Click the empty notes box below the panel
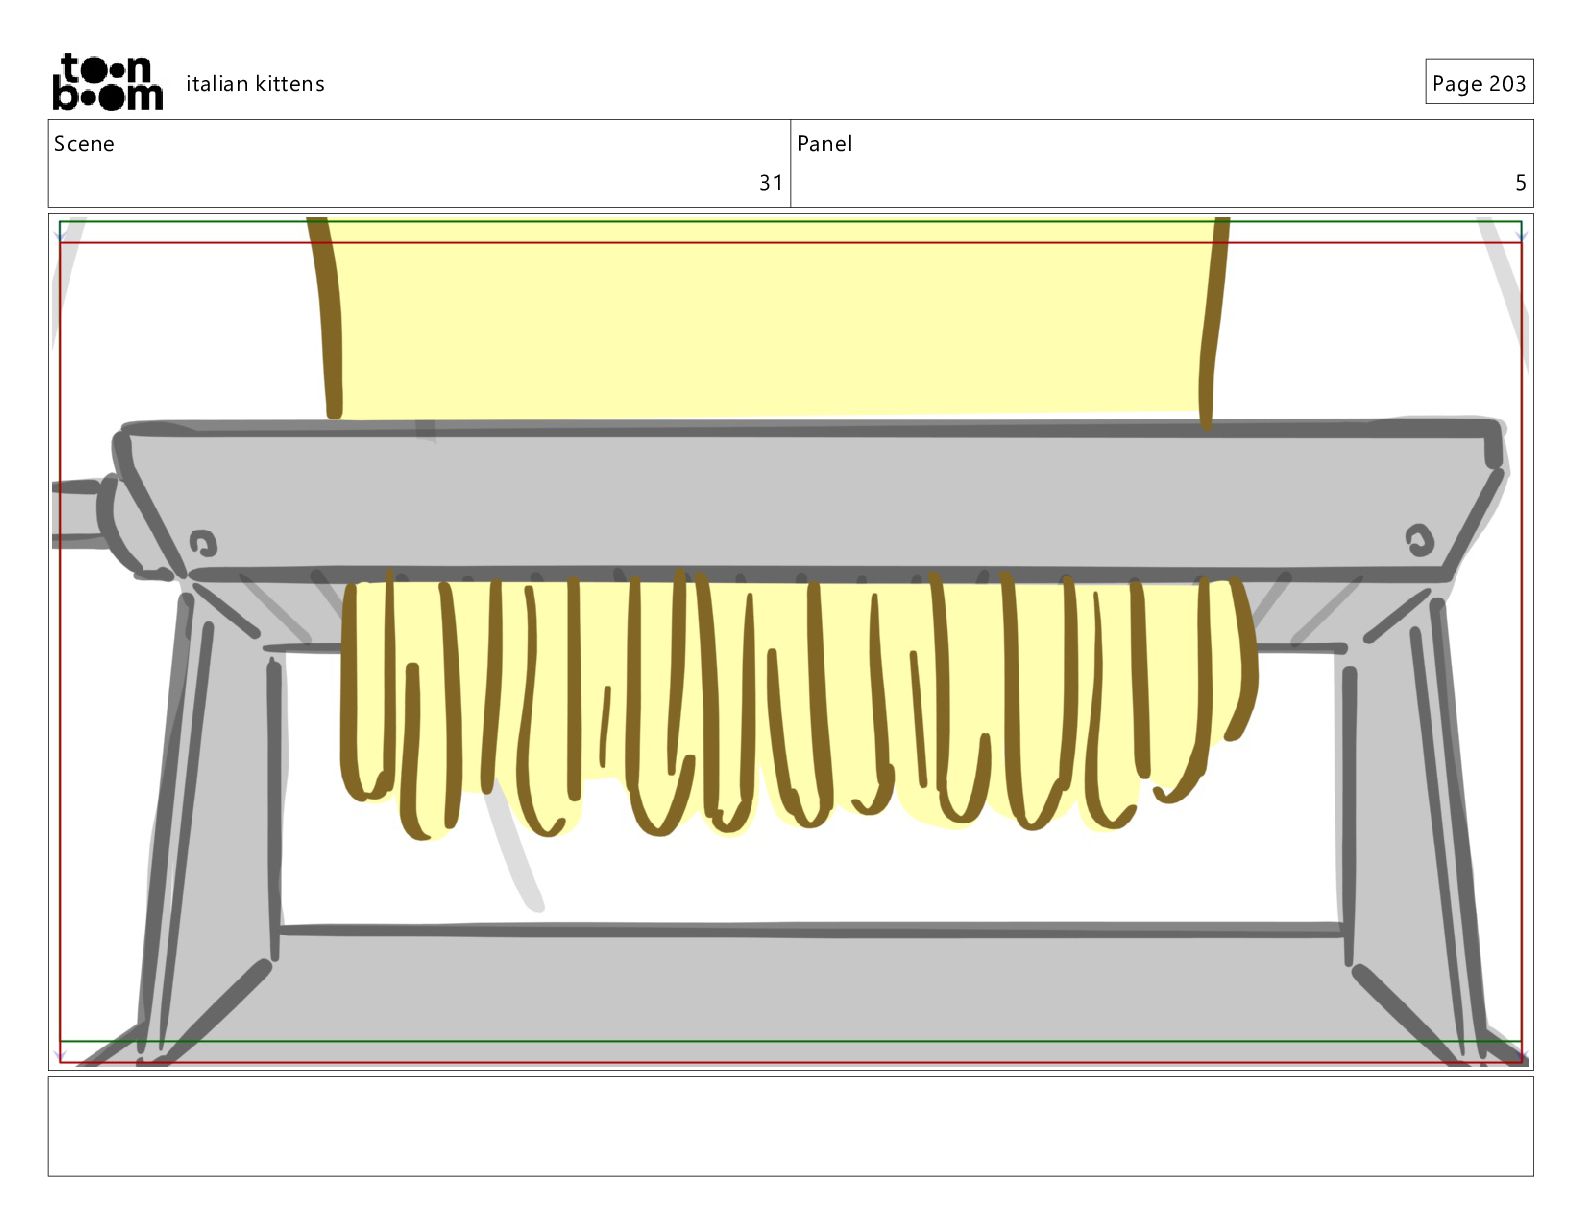Viewport: 1584px width, 1224px height. 790,1126
